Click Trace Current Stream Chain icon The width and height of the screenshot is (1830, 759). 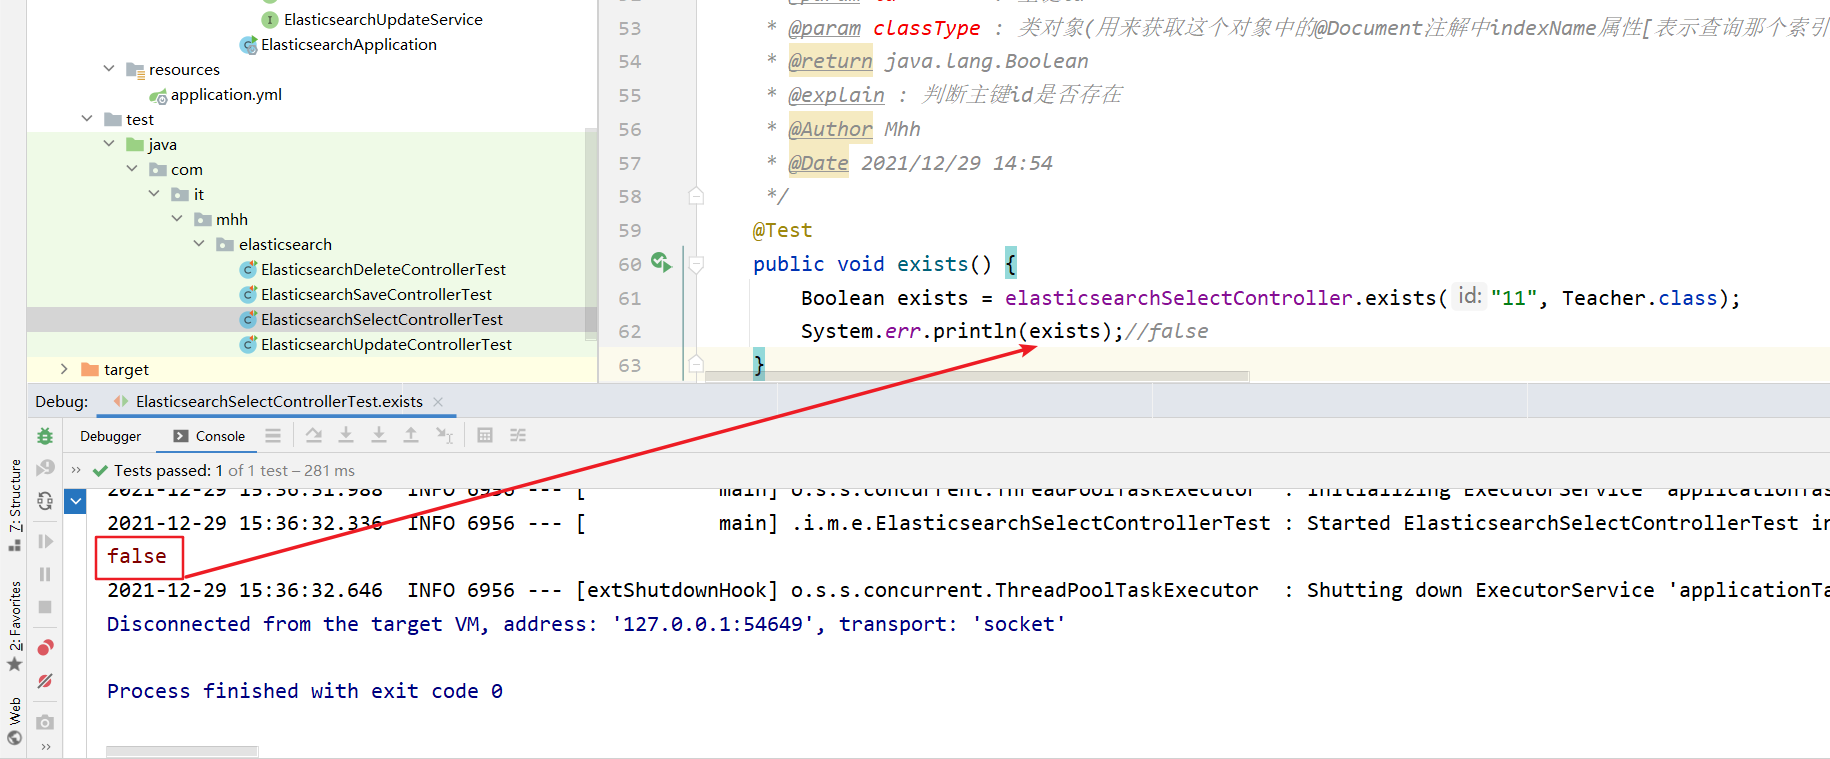pos(518,435)
